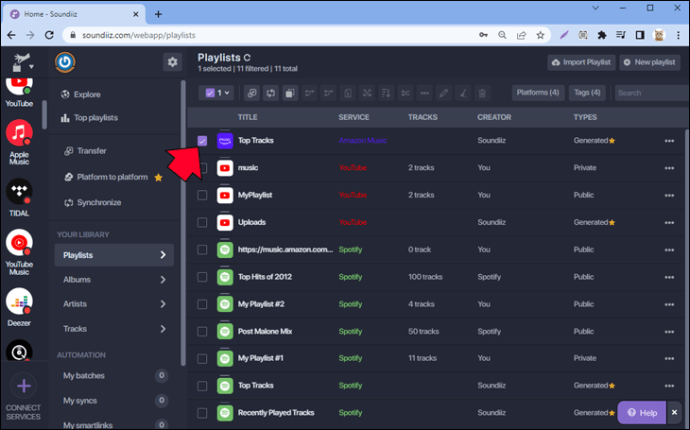Click the Connect Services plus icon

24,386
